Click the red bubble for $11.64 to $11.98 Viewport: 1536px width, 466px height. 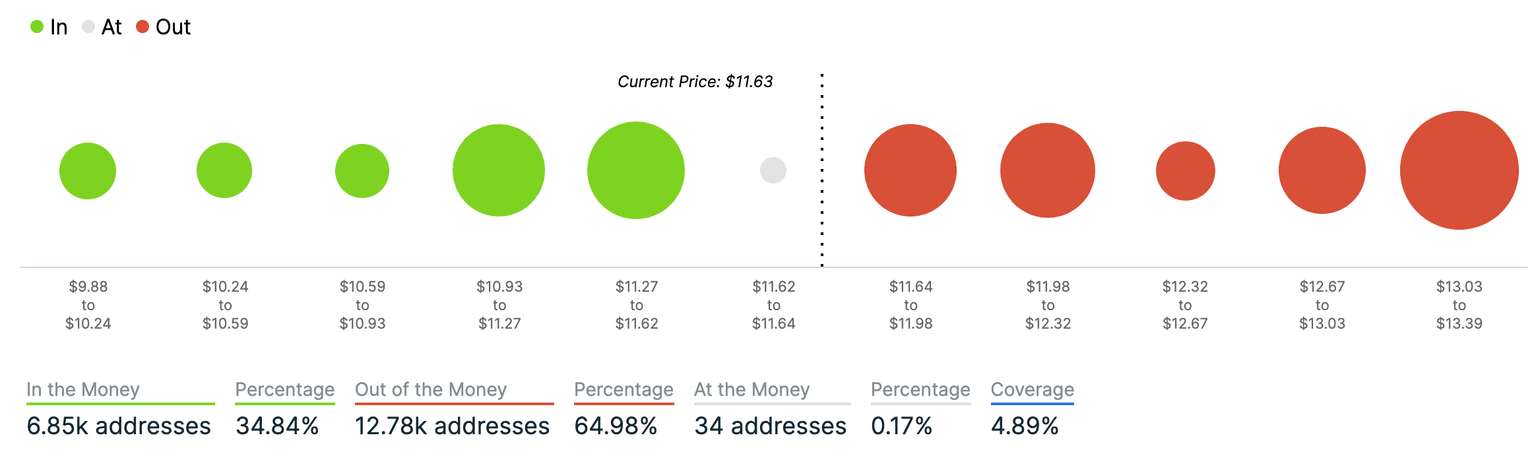click(910, 170)
